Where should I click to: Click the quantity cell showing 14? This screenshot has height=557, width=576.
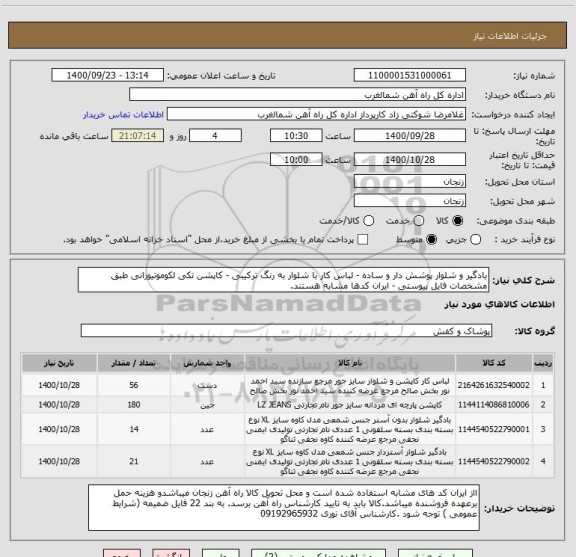click(133, 429)
